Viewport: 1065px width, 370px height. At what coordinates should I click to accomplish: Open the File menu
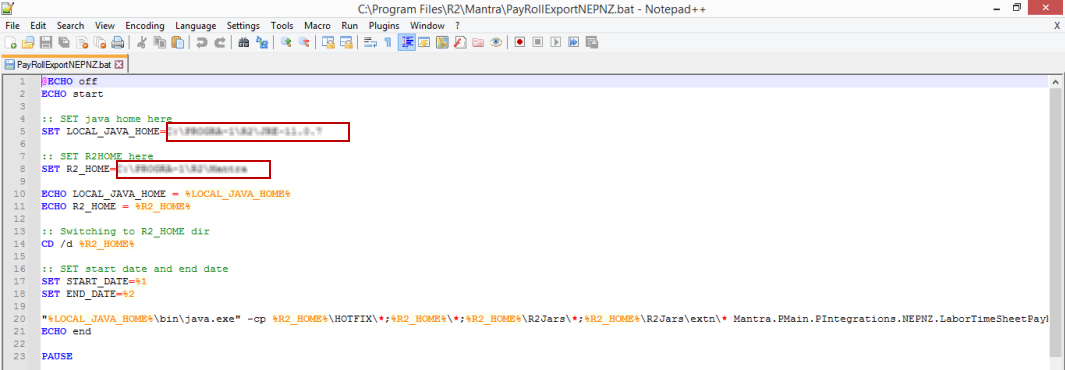click(x=12, y=26)
